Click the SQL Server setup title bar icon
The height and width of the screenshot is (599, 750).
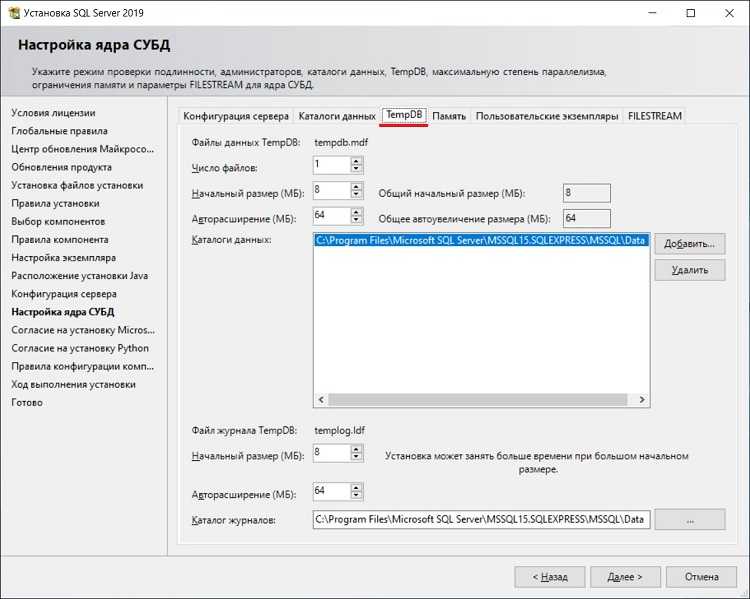click(14, 13)
